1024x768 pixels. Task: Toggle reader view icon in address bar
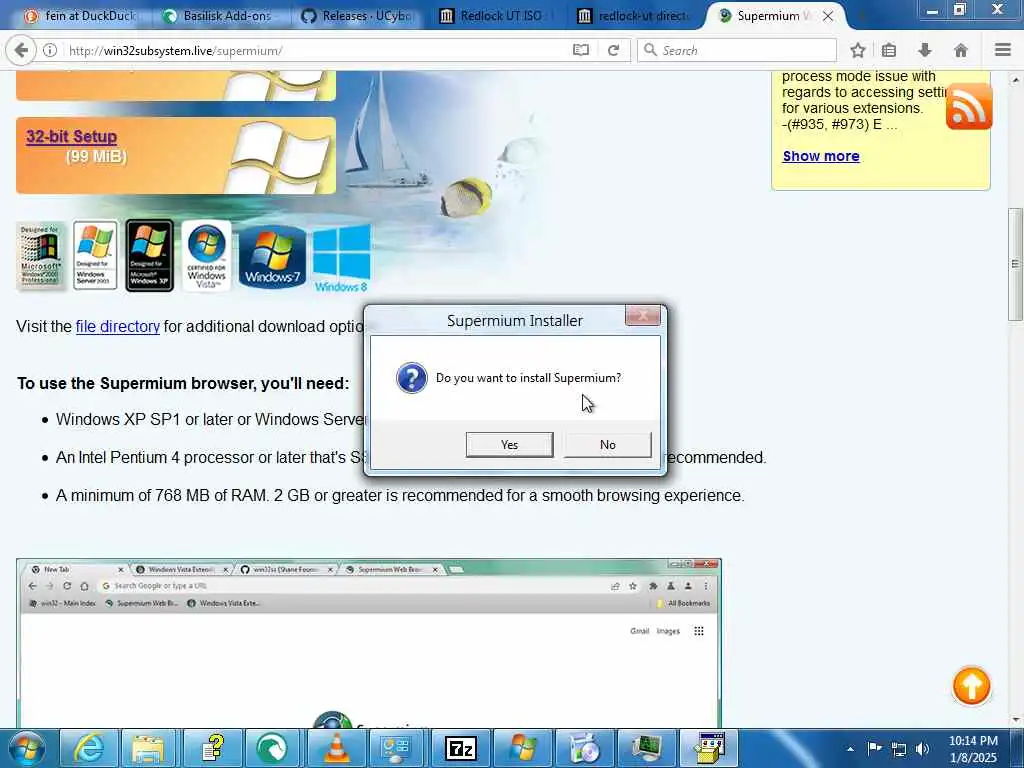(581, 50)
